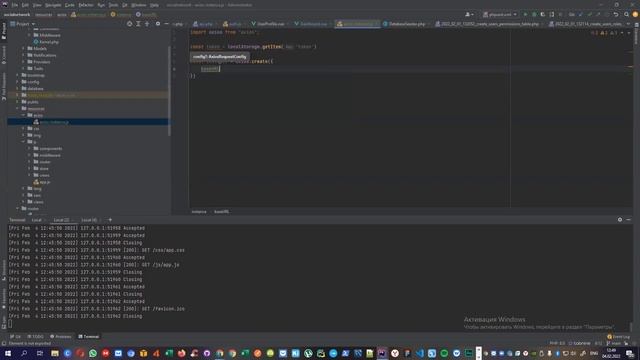Show the hidden editor tabs dropdown arrow

pyautogui.click(x=629, y=24)
